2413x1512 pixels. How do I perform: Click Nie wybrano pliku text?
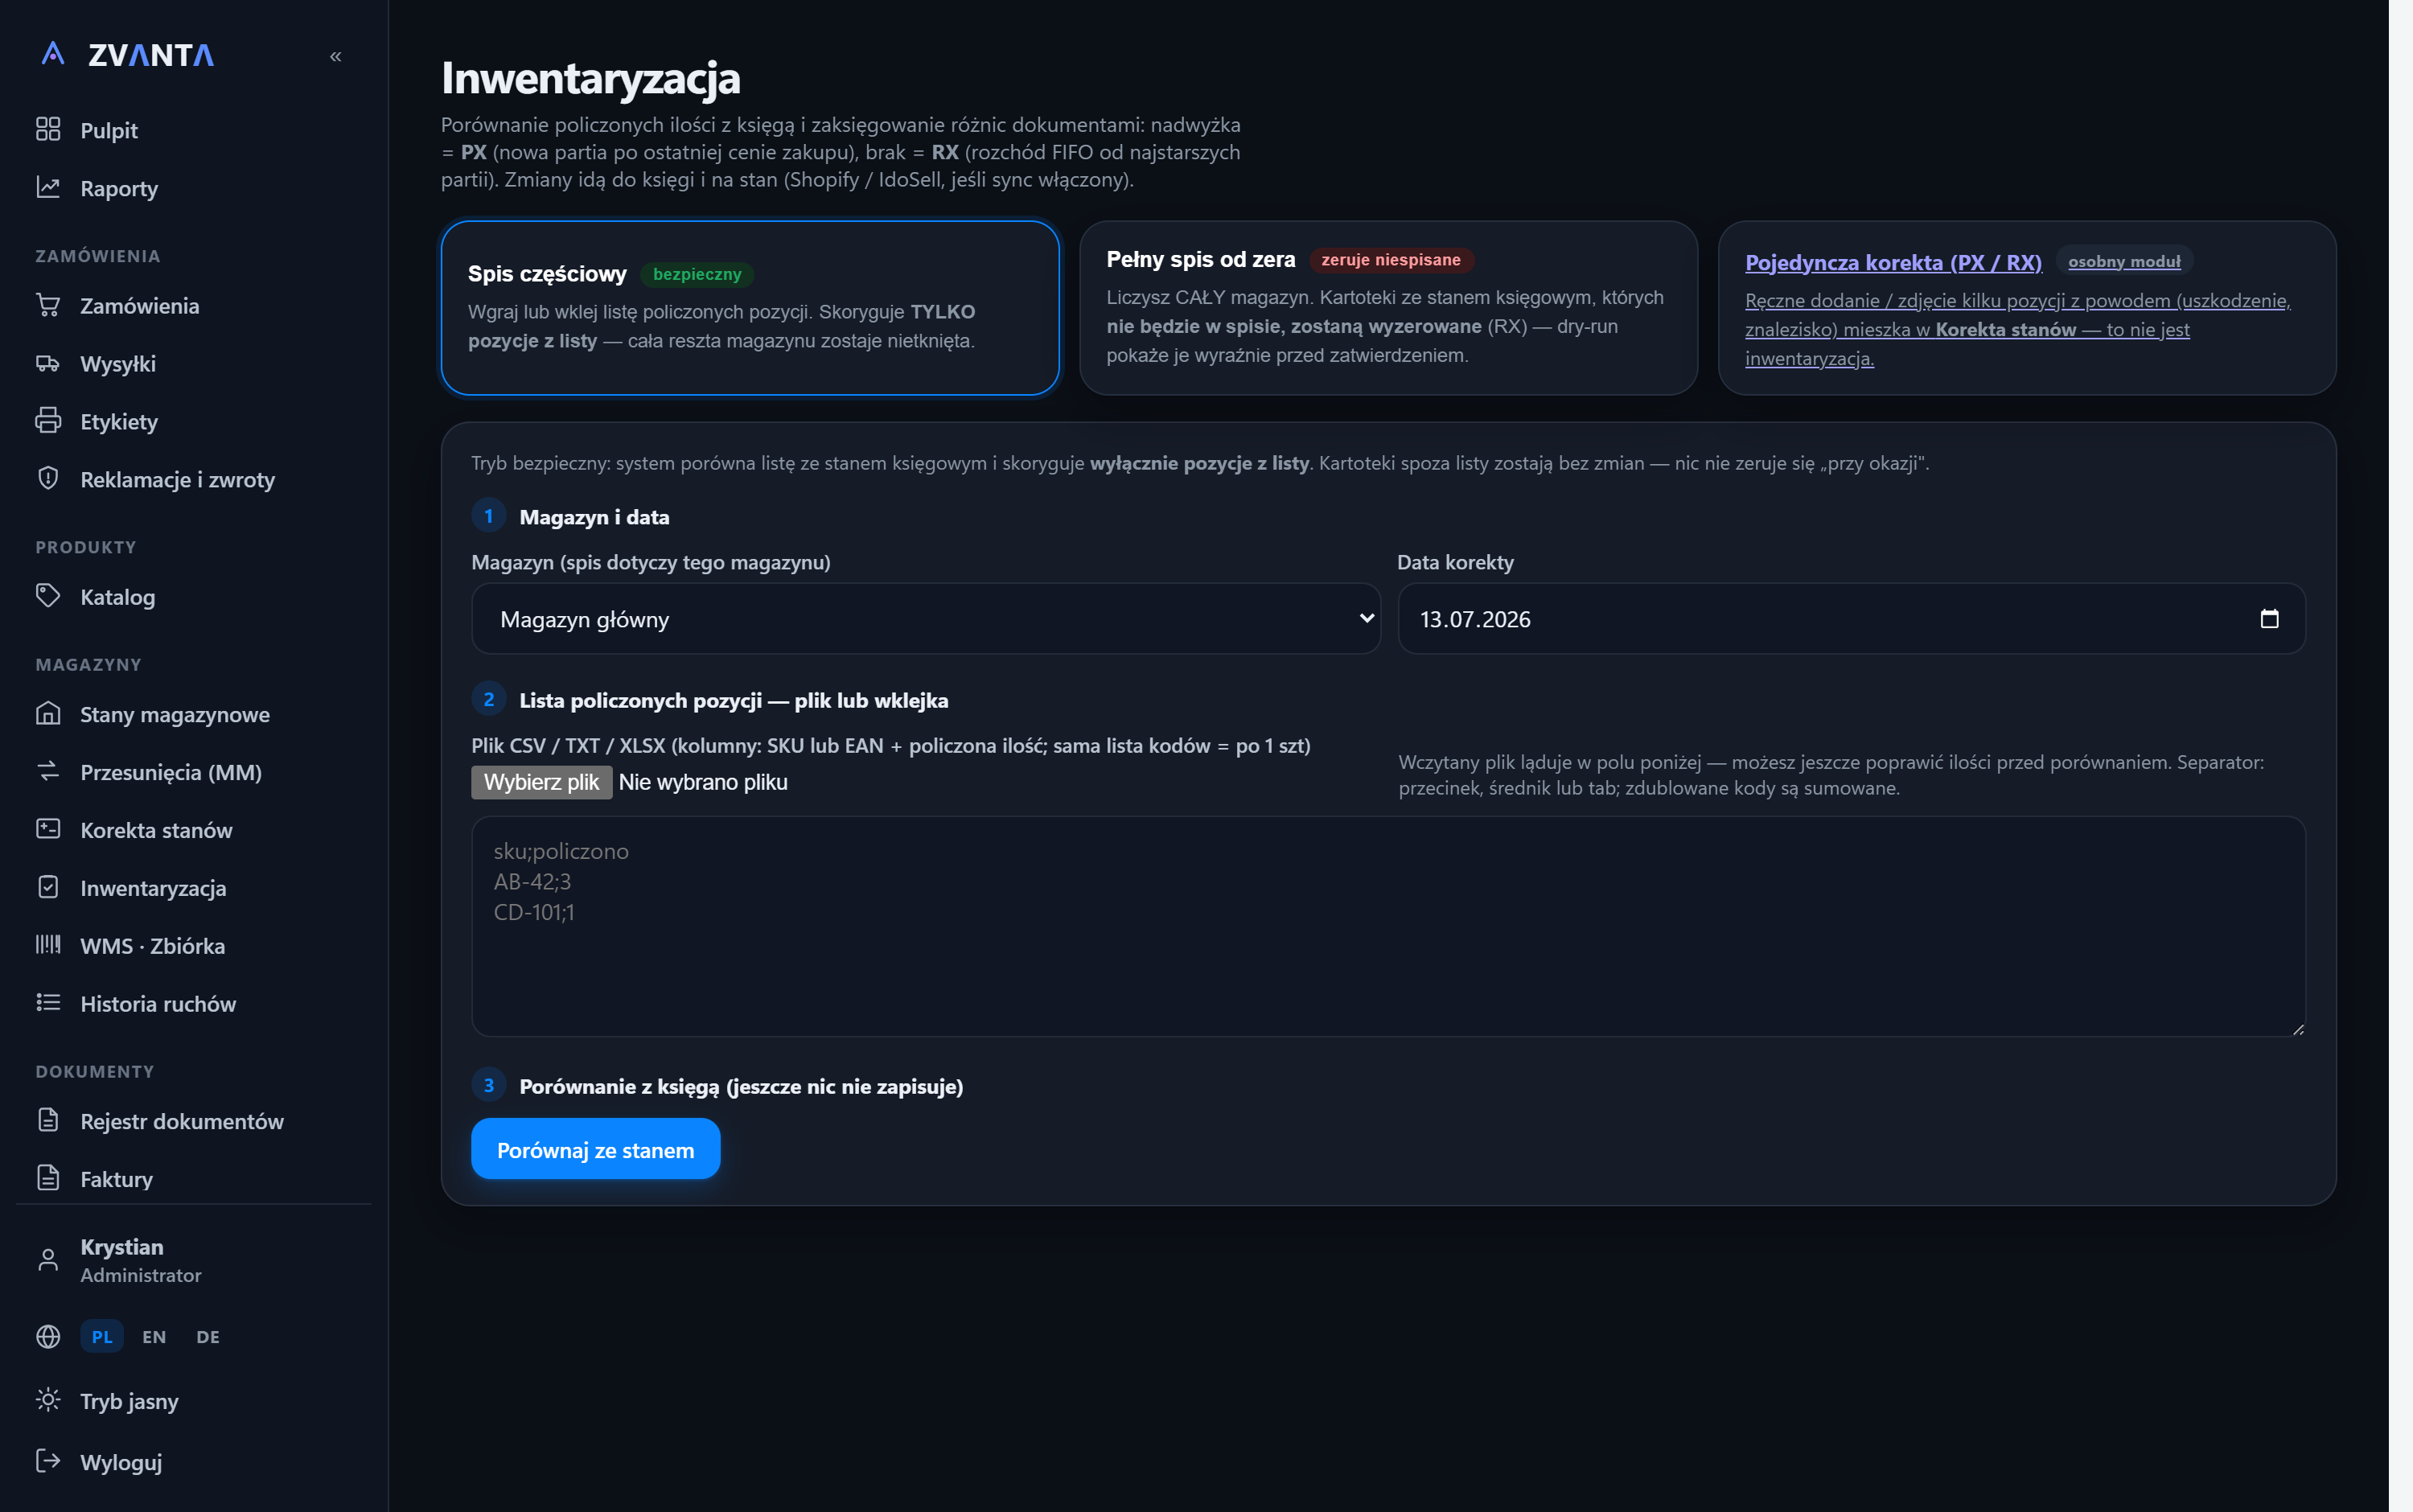click(703, 782)
